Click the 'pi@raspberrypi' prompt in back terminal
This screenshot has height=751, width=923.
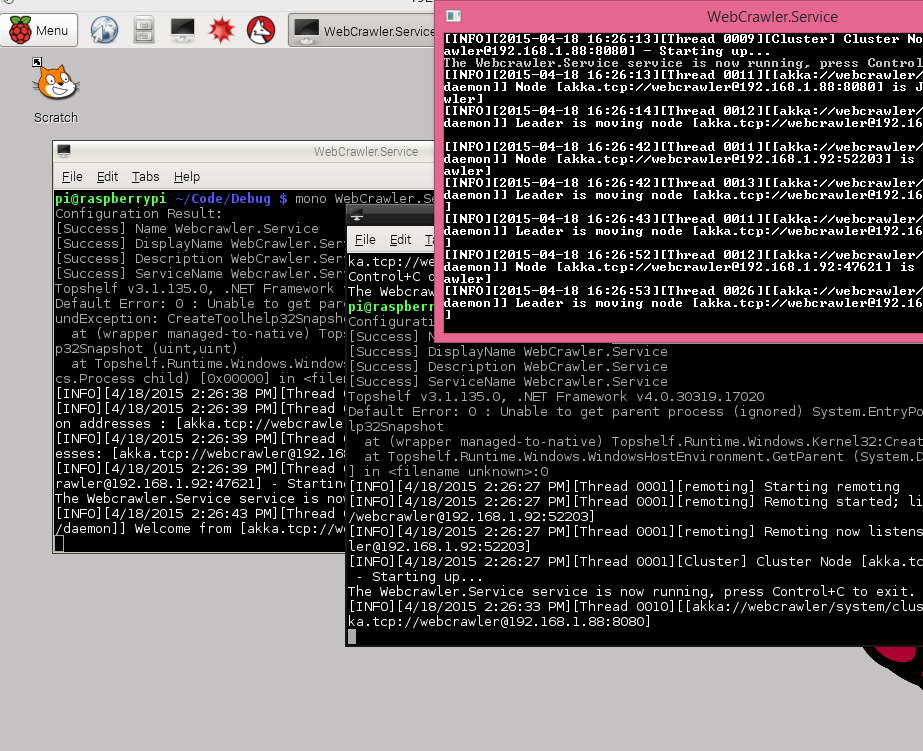110,198
